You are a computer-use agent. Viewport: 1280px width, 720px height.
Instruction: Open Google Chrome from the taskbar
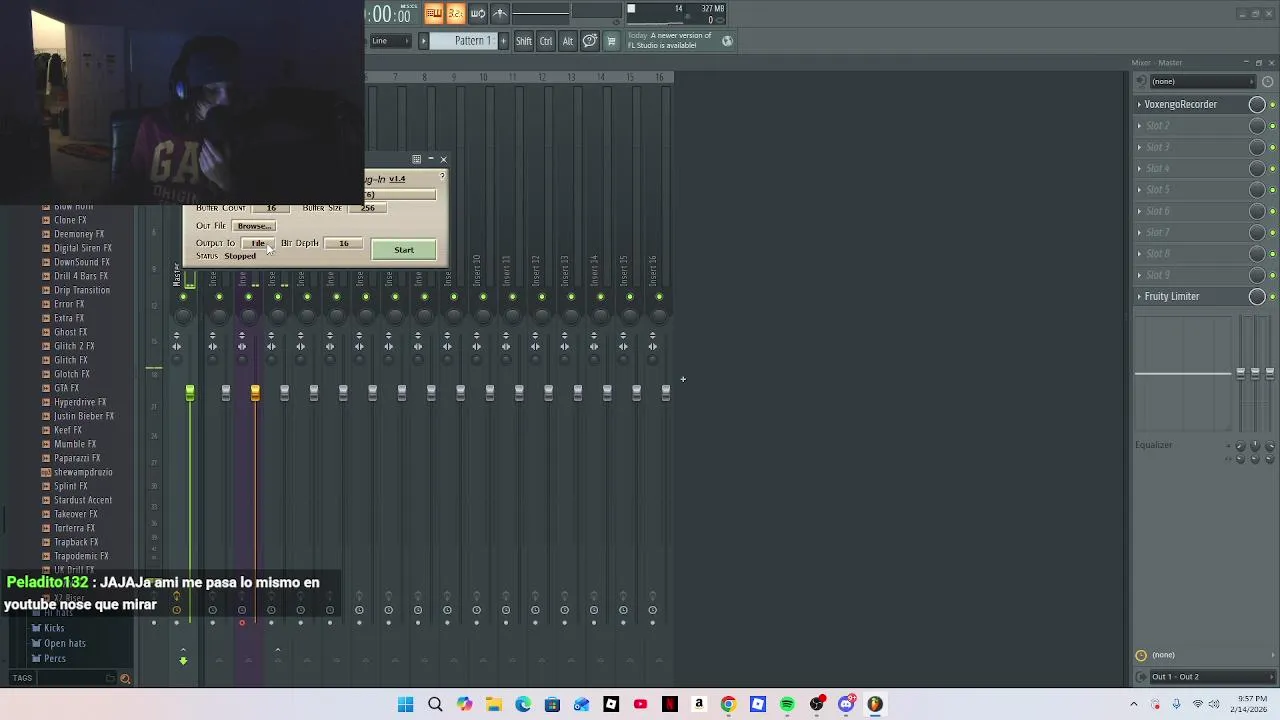coord(728,705)
